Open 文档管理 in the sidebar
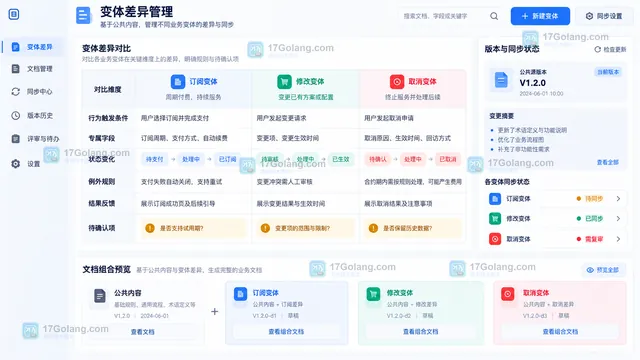Image resolution: width=640 pixels, height=360 pixels. click(x=33, y=69)
